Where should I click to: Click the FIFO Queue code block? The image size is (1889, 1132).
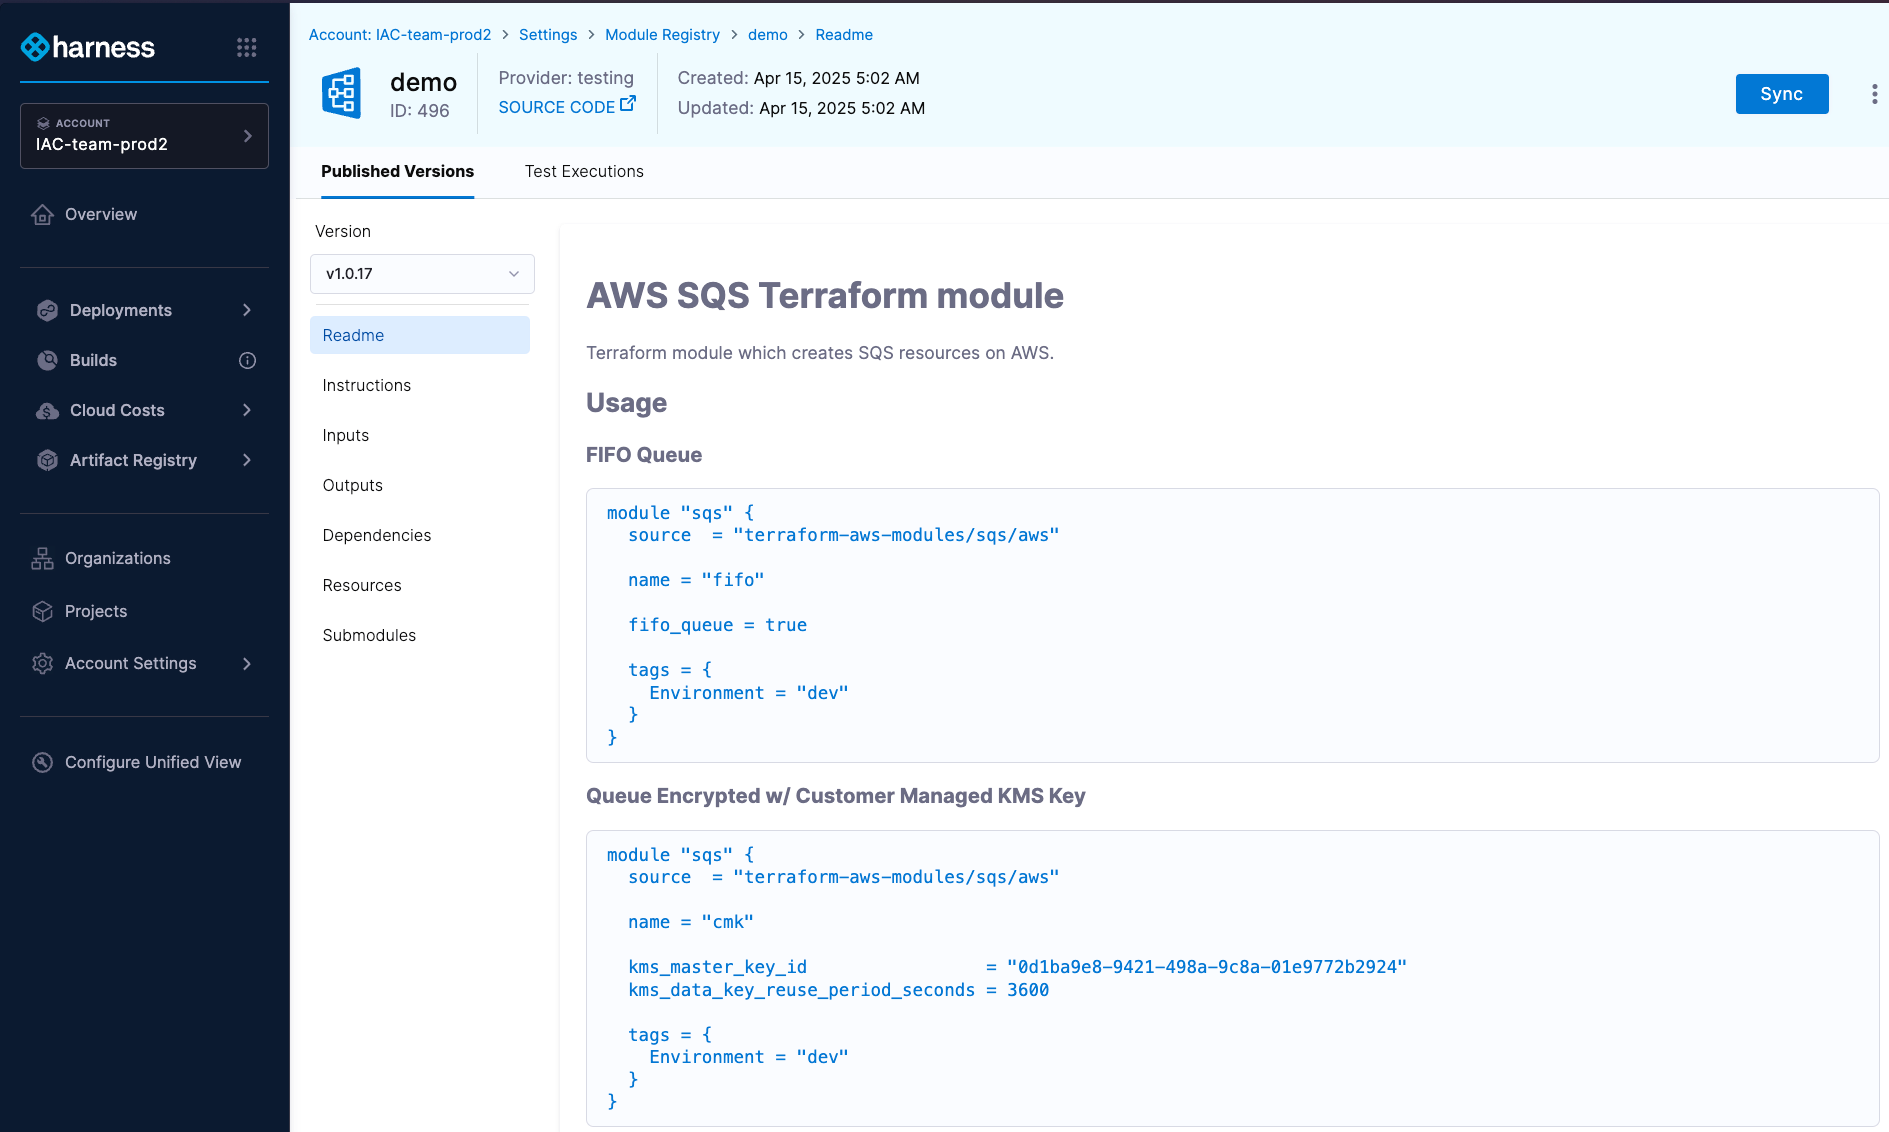point(1232,625)
